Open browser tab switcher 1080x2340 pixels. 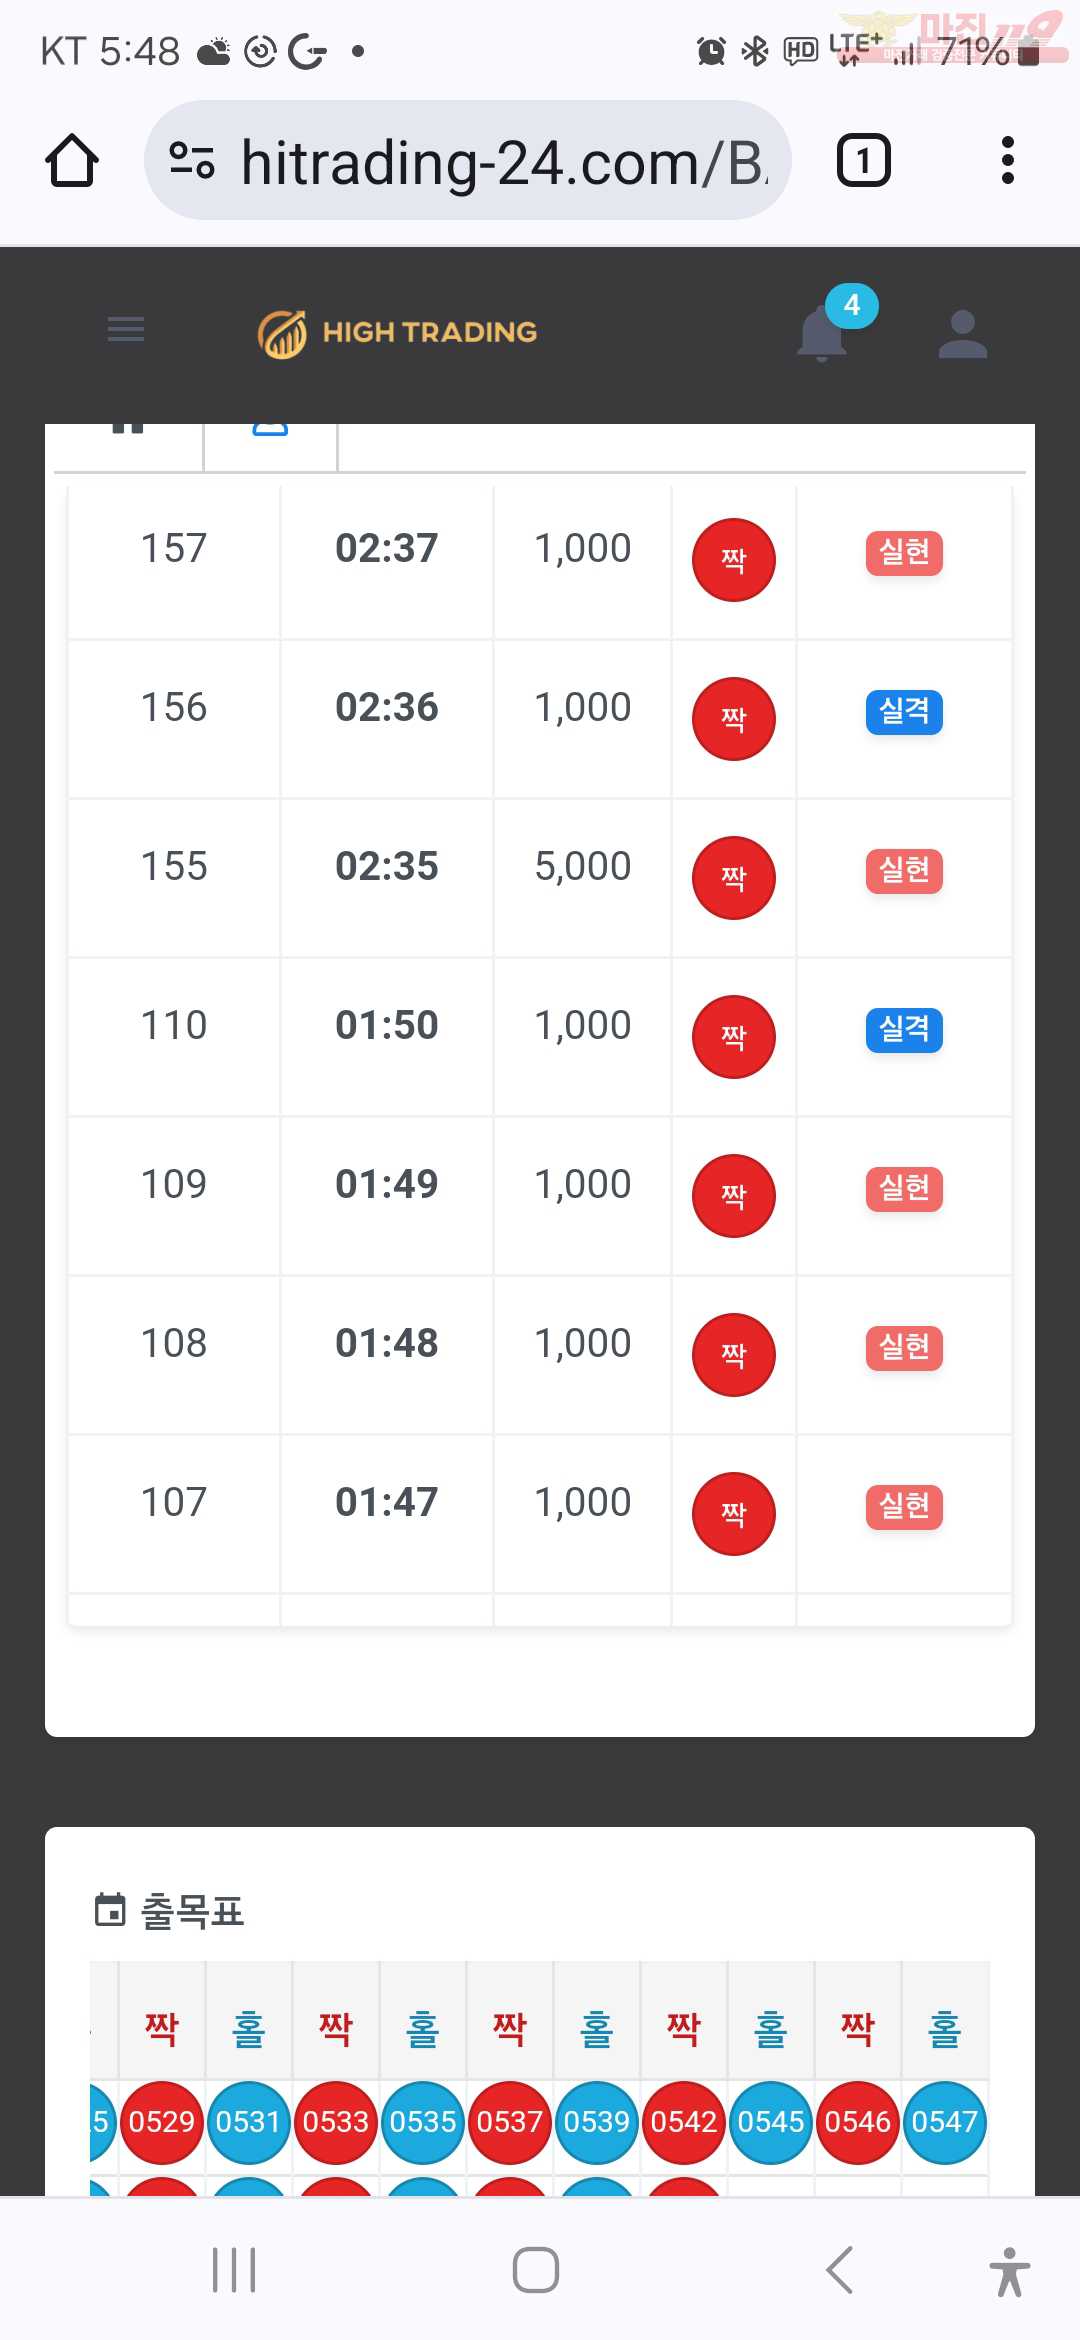click(x=863, y=160)
